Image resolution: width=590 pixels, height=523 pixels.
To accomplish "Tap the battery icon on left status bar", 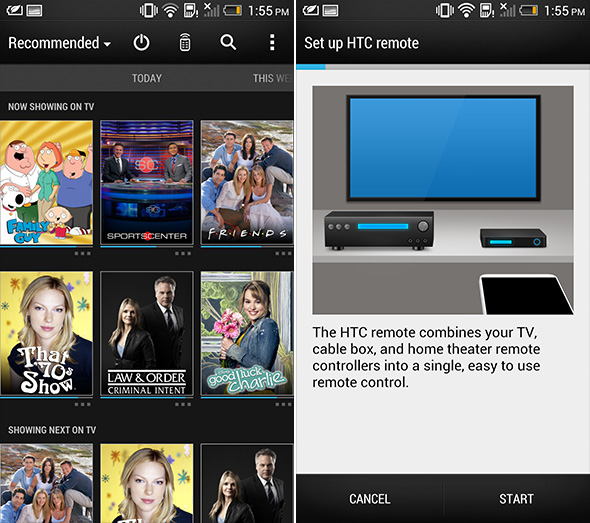I will (x=233, y=11).
